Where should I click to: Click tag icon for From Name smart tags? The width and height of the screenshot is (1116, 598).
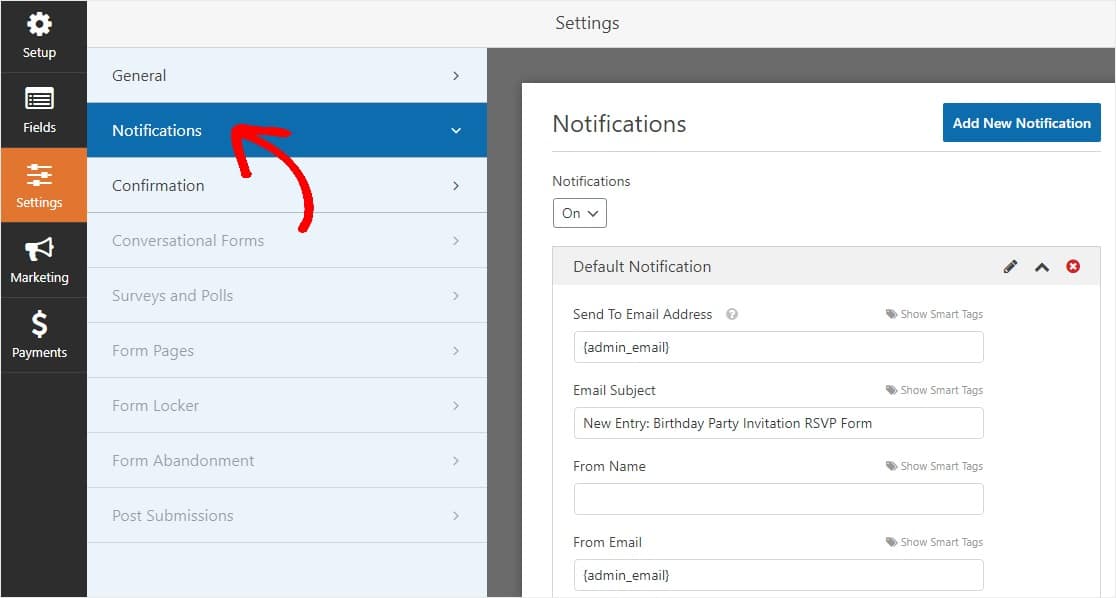click(891, 466)
